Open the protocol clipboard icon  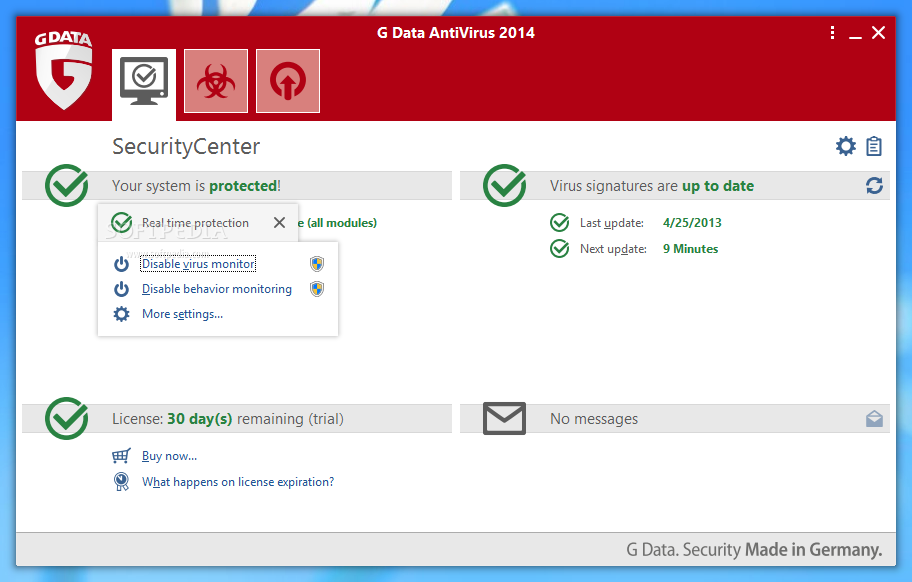click(874, 146)
